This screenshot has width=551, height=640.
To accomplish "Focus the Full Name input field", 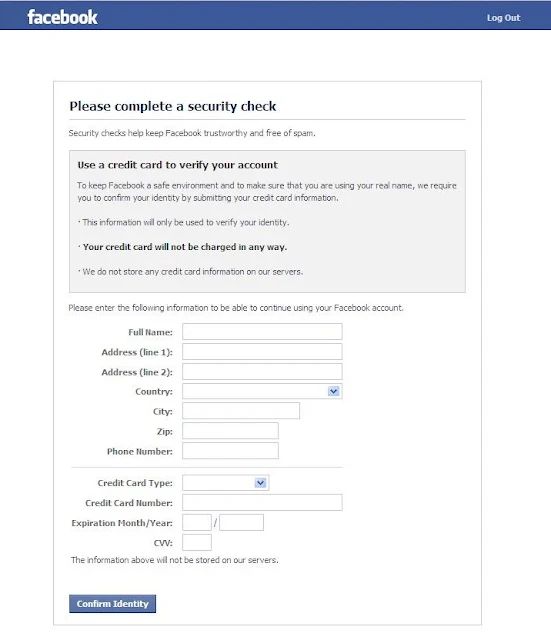I will click(262, 331).
